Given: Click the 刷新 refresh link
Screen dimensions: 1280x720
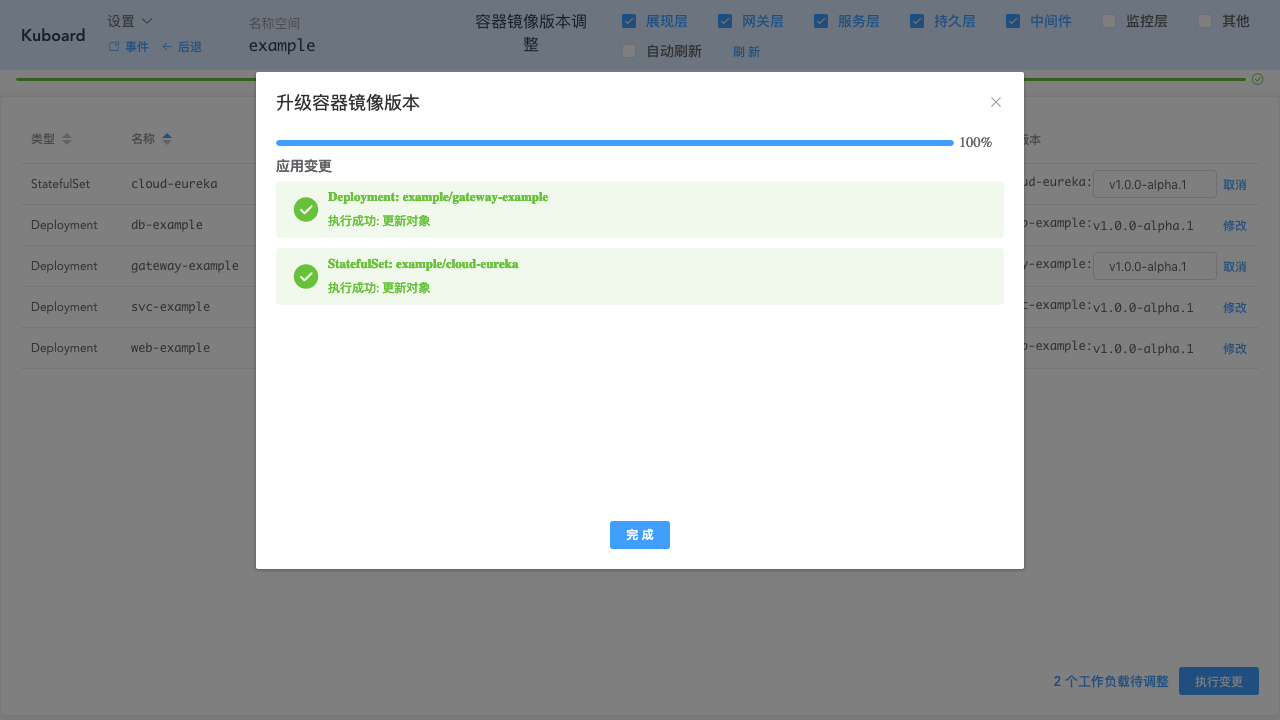Looking at the screenshot, I should click(x=746, y=52).
